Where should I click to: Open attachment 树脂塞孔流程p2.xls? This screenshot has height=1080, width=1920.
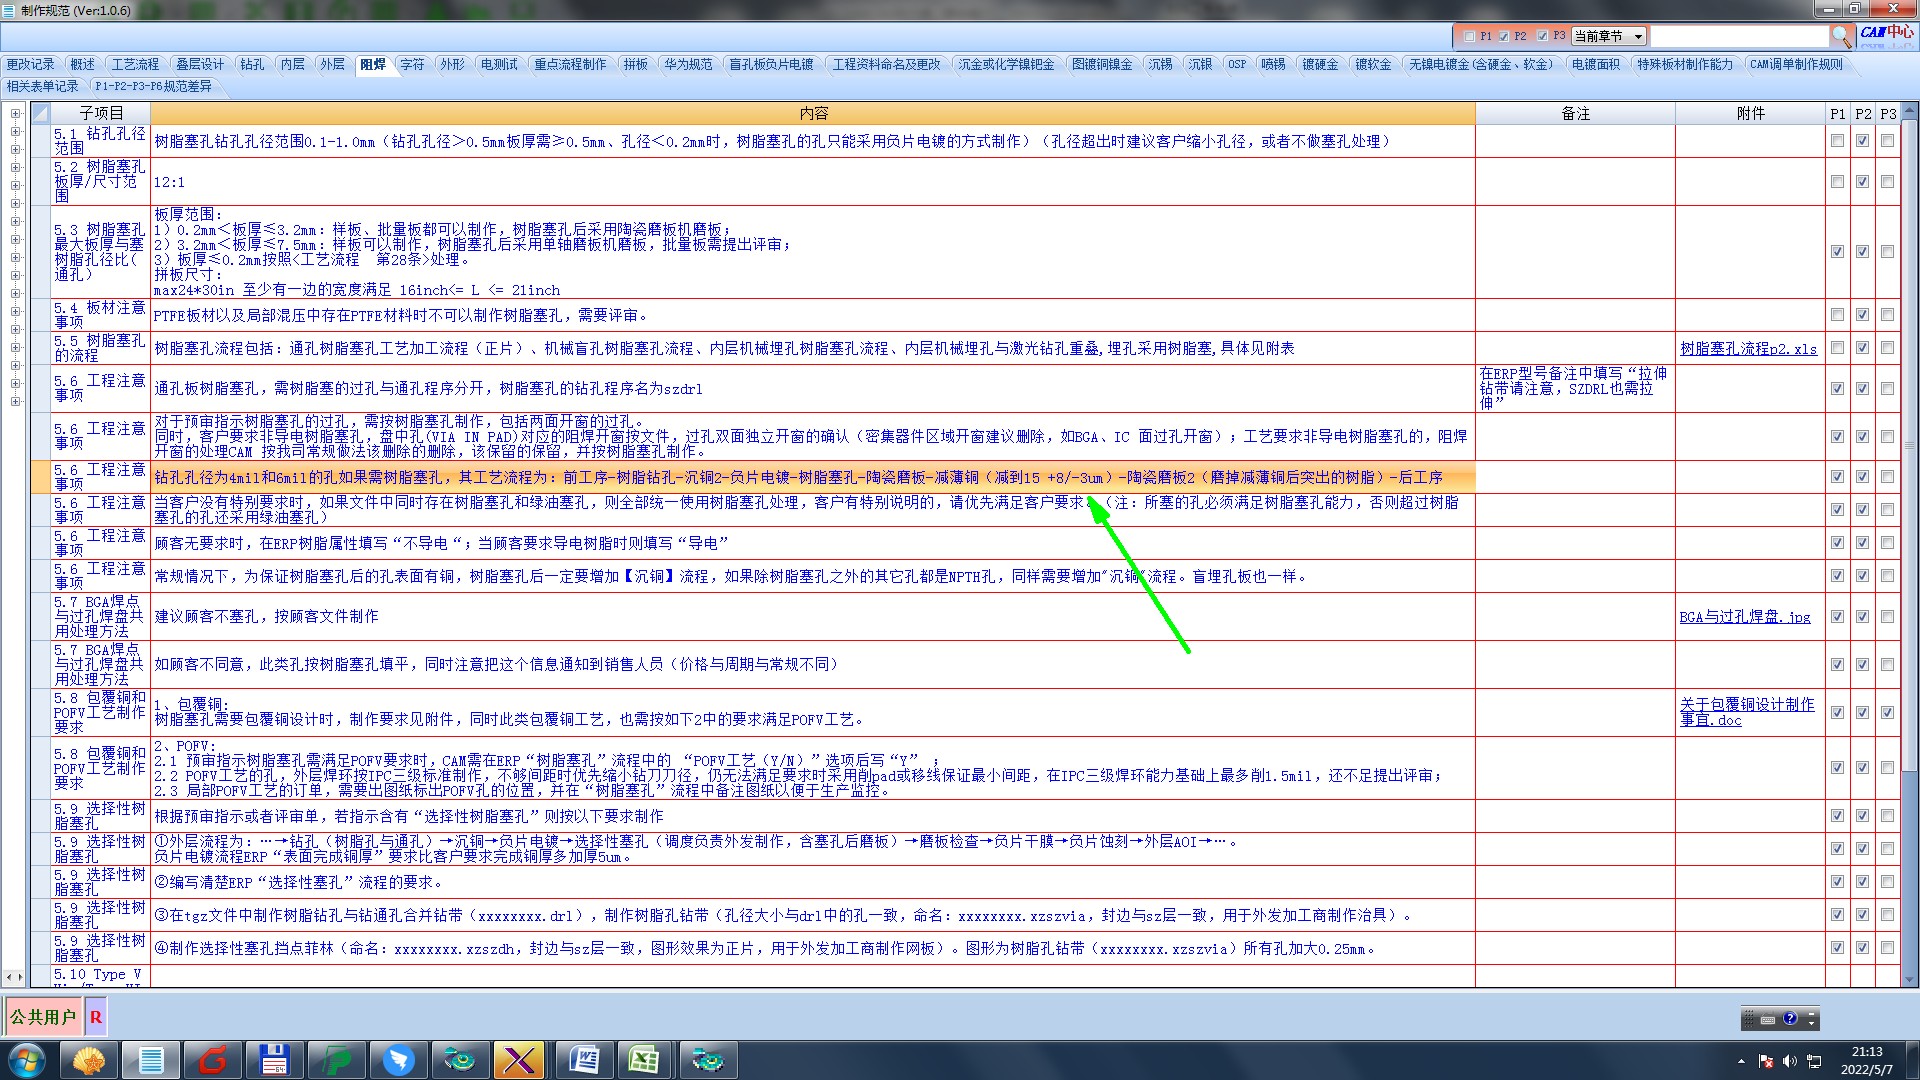pos(1748,348)
